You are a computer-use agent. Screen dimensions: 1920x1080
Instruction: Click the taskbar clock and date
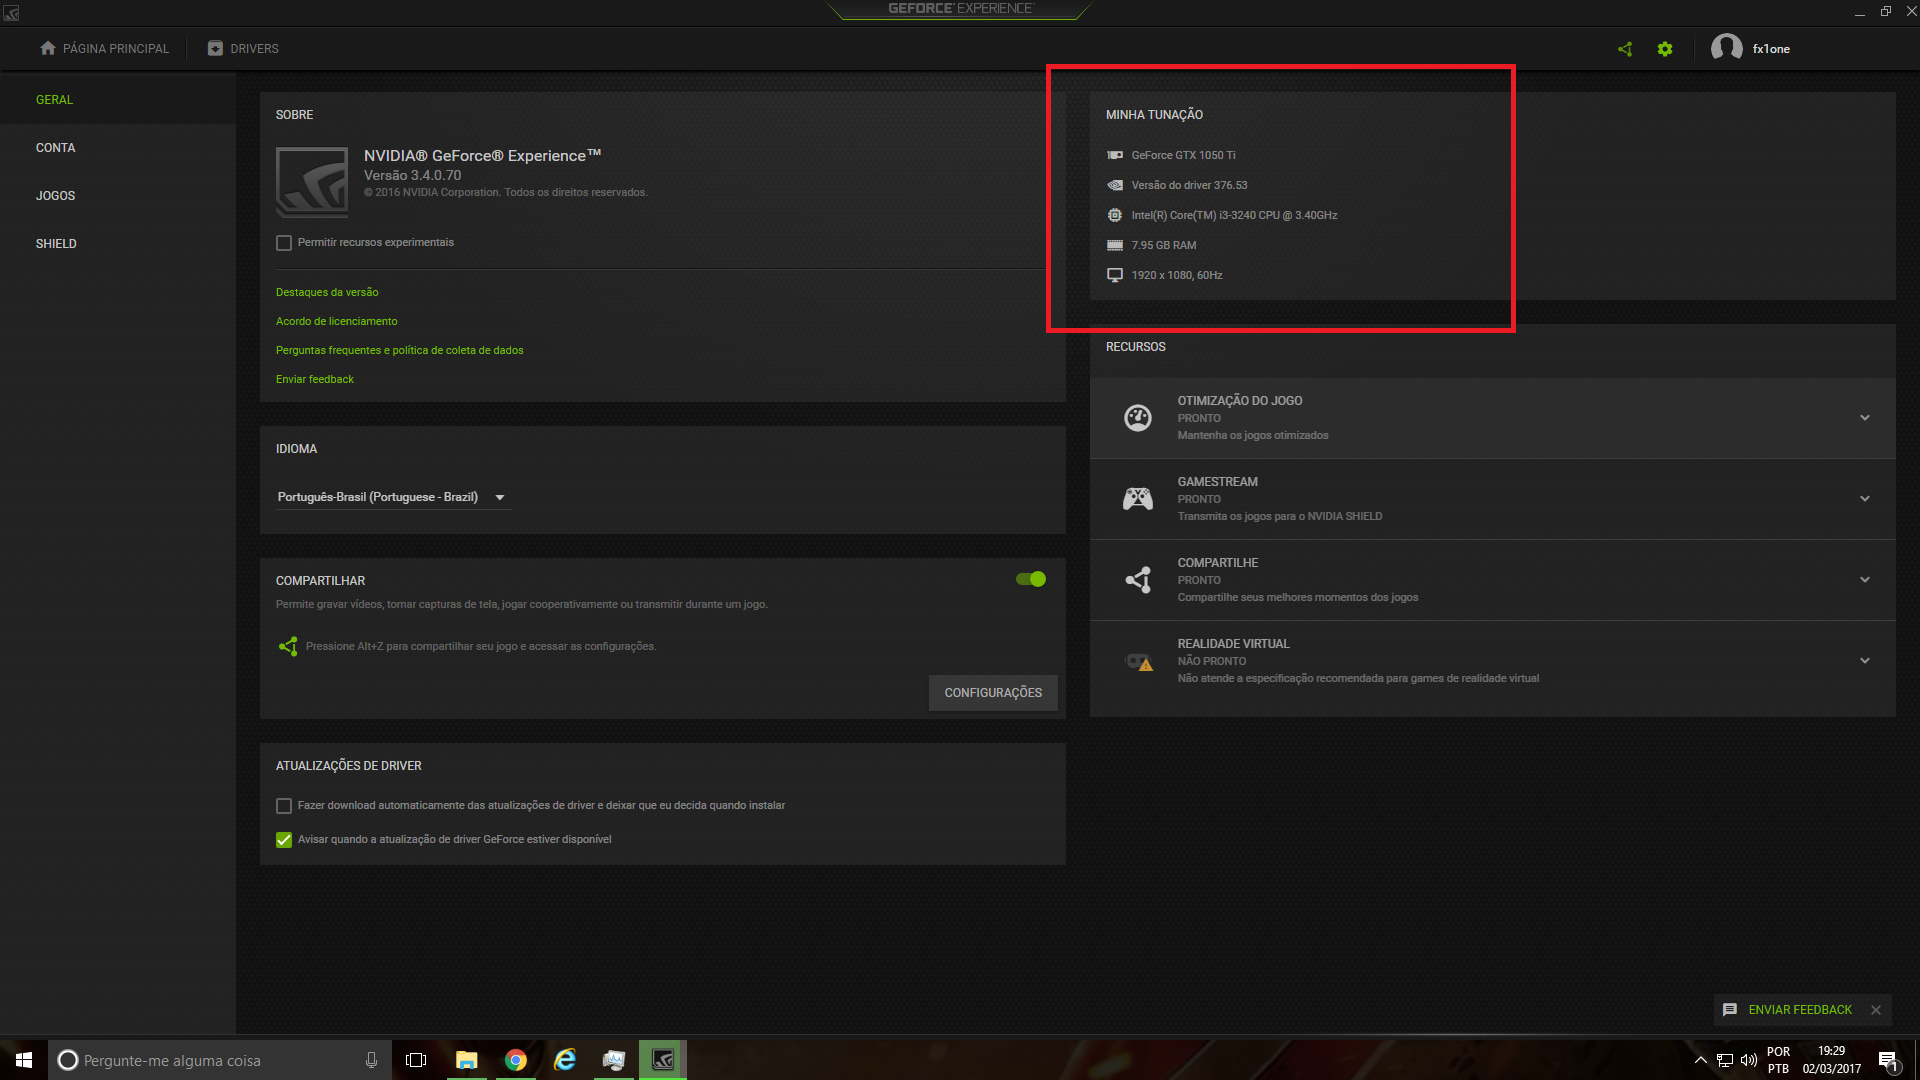click(x=1832, y=1060)
